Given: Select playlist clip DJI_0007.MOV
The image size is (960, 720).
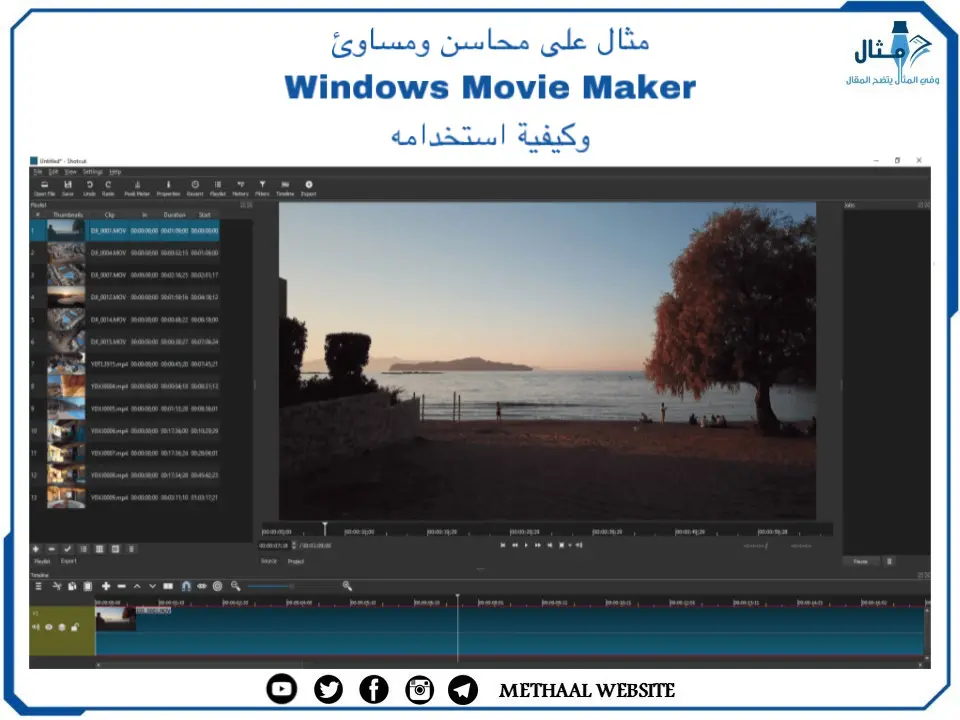Looking at the screenshot, I should coord(125,276).
